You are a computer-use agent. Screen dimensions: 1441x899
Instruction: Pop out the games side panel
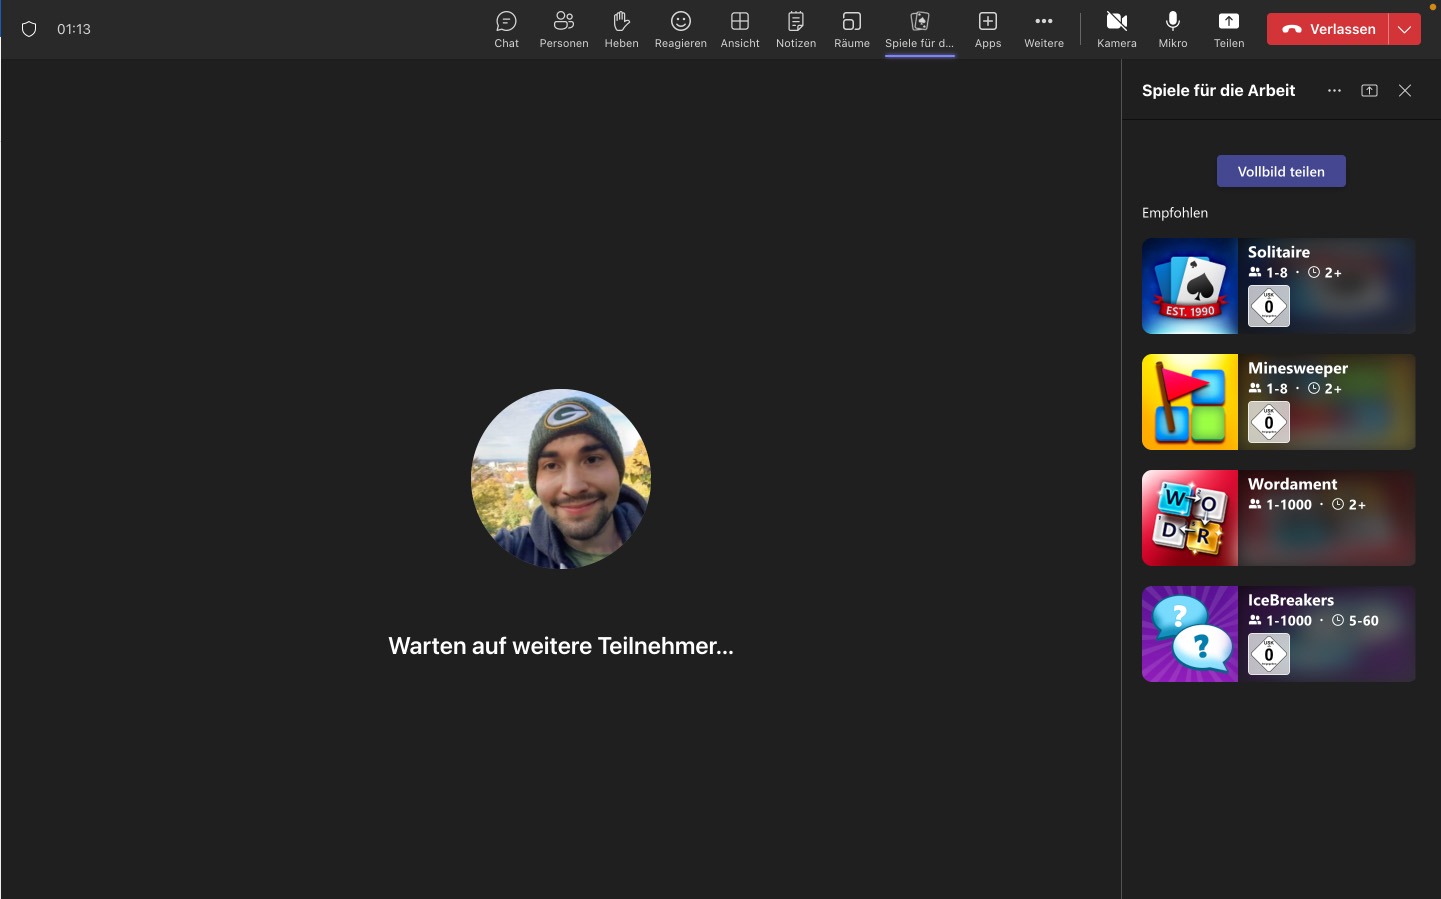1369,91
